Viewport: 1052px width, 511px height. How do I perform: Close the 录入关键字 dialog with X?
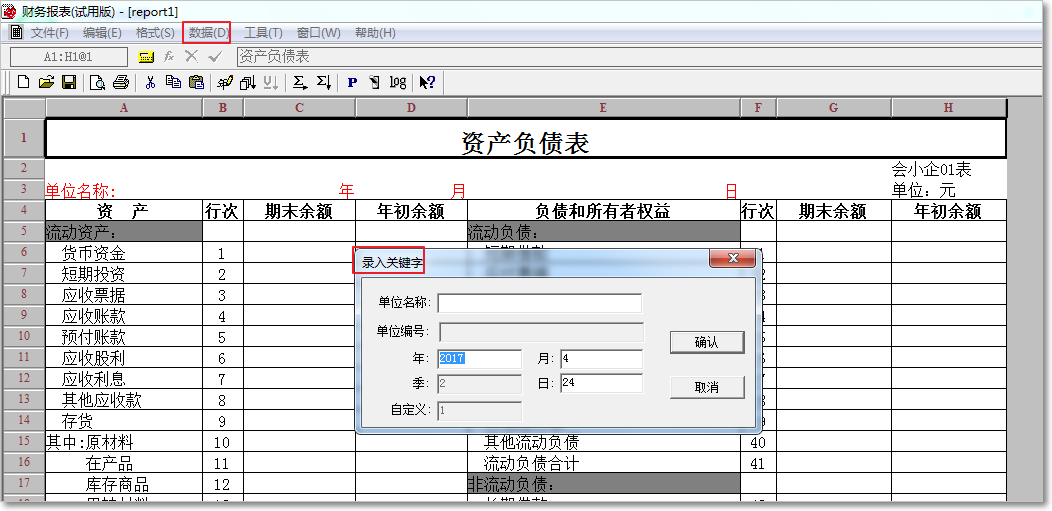tap(733, 259)
